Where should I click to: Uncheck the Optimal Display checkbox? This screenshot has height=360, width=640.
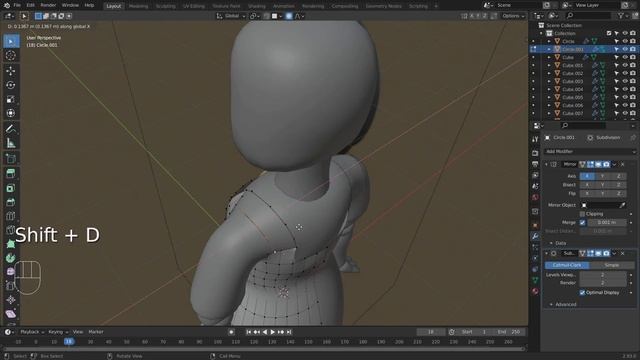point(582,293)
